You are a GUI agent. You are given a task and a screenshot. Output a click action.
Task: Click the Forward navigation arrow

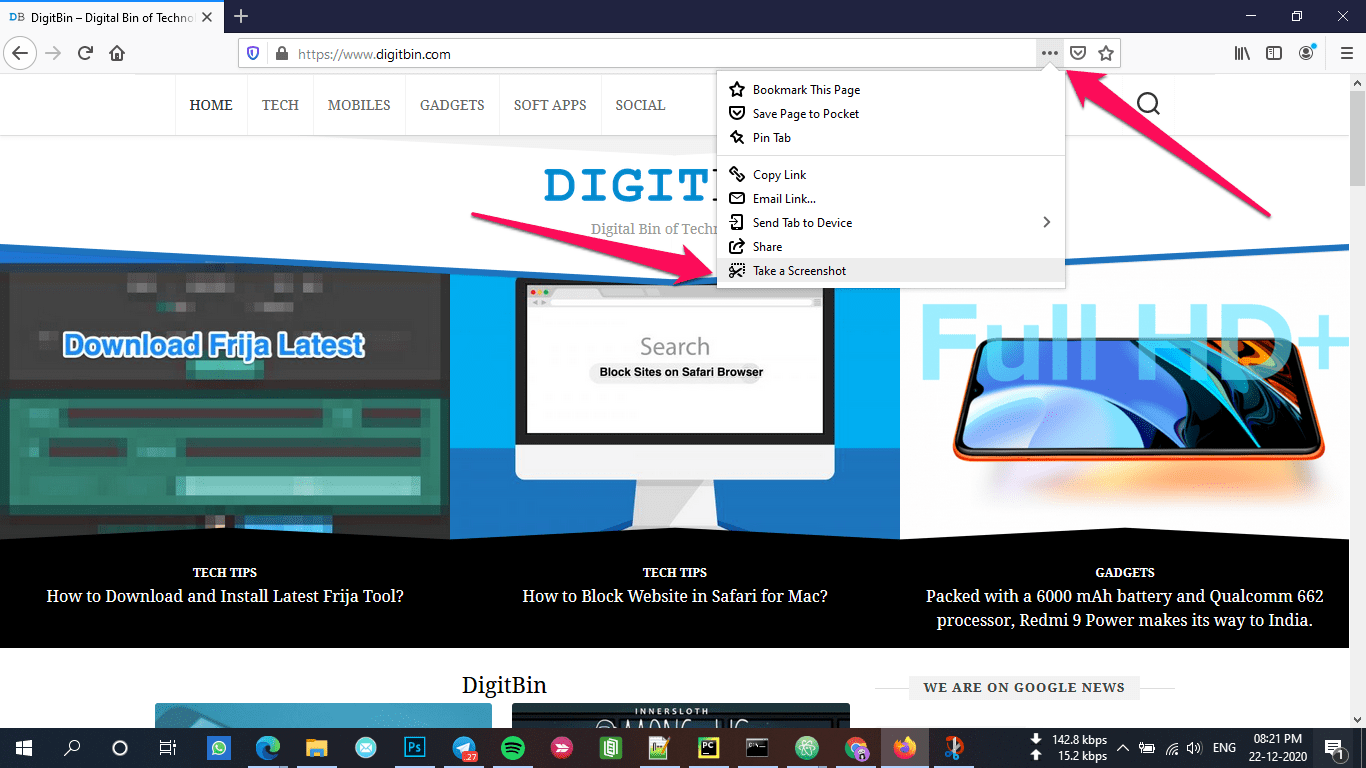(x=53, y=53)
